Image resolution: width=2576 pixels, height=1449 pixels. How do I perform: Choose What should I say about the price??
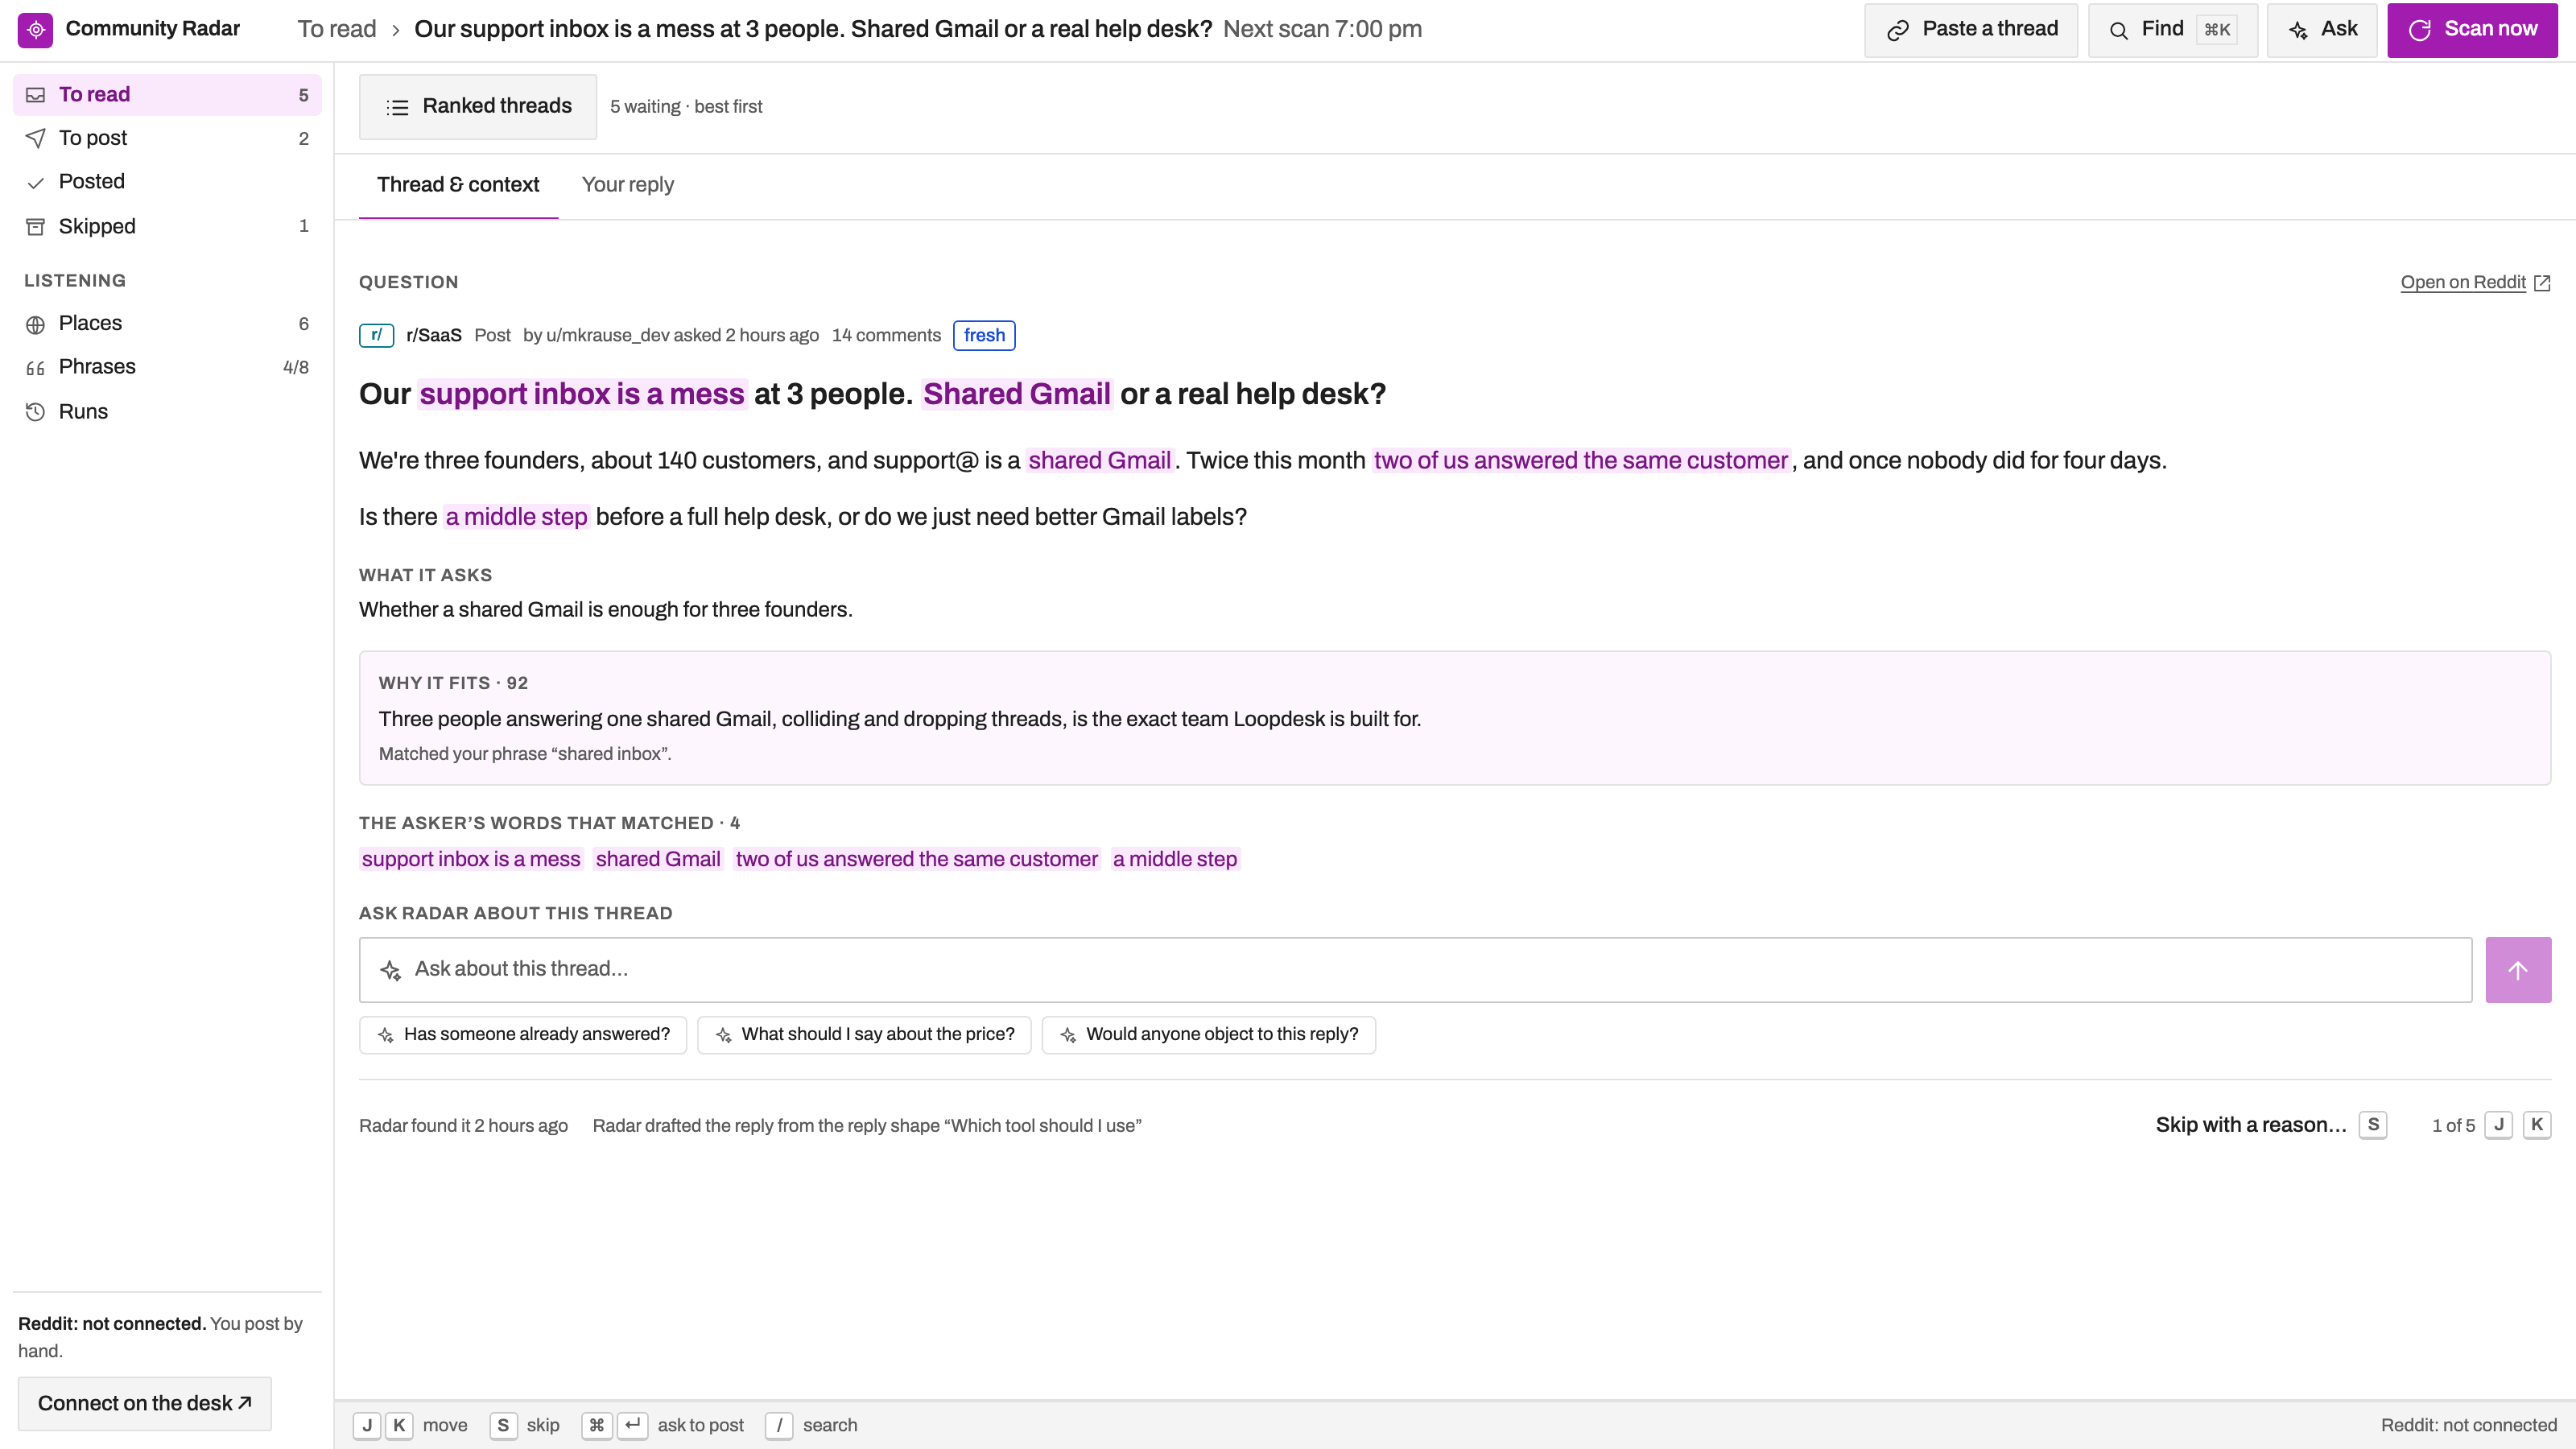[x=864, y=1034]
